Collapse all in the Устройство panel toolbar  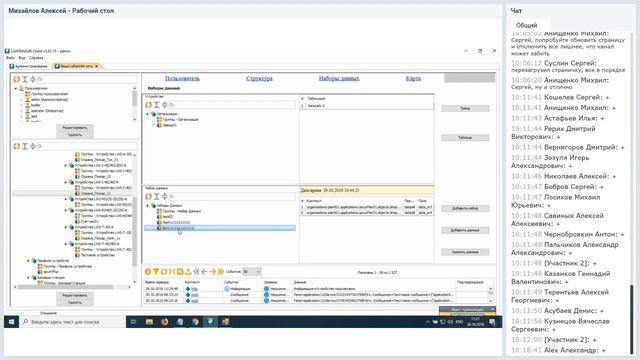pyautogui.click(x=164, y=105)
